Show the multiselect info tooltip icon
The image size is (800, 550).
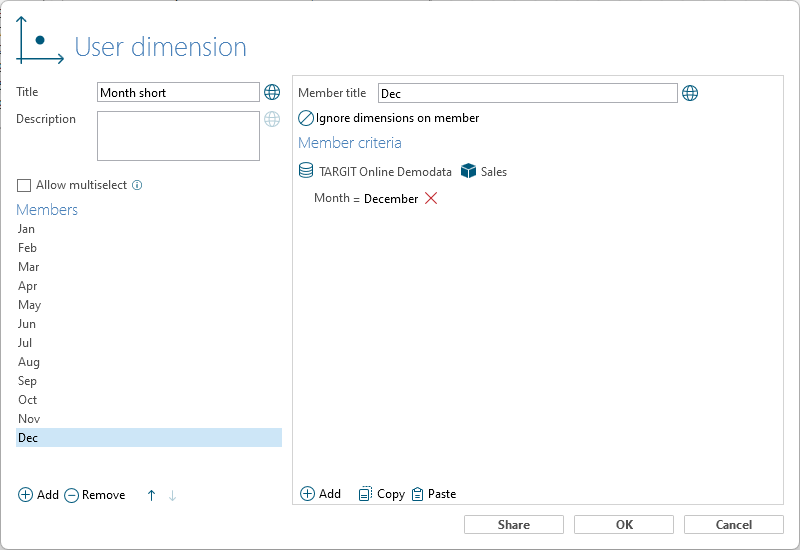[137, 185]
